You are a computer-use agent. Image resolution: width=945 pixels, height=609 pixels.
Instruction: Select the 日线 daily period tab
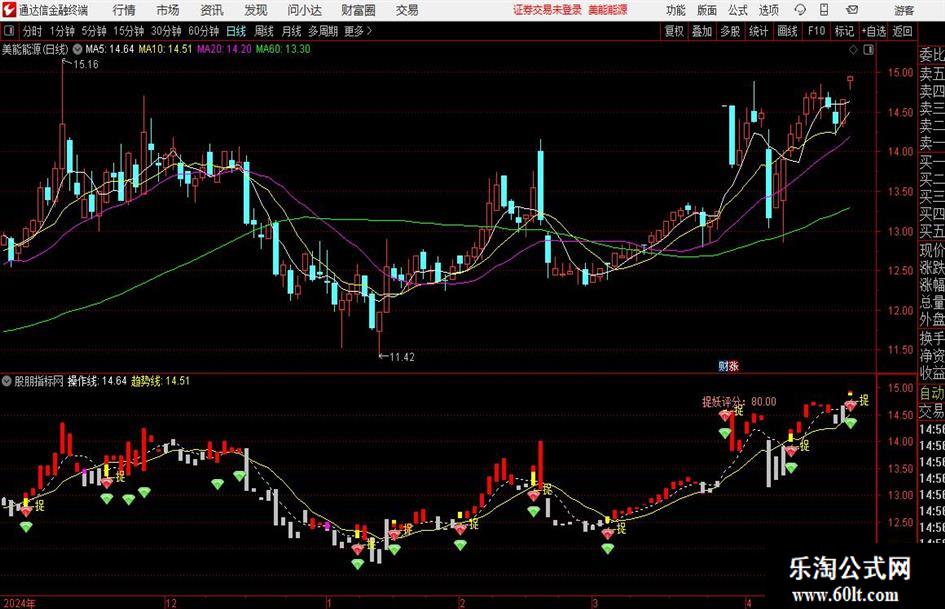pyautogui.click(x=236, y=31)
